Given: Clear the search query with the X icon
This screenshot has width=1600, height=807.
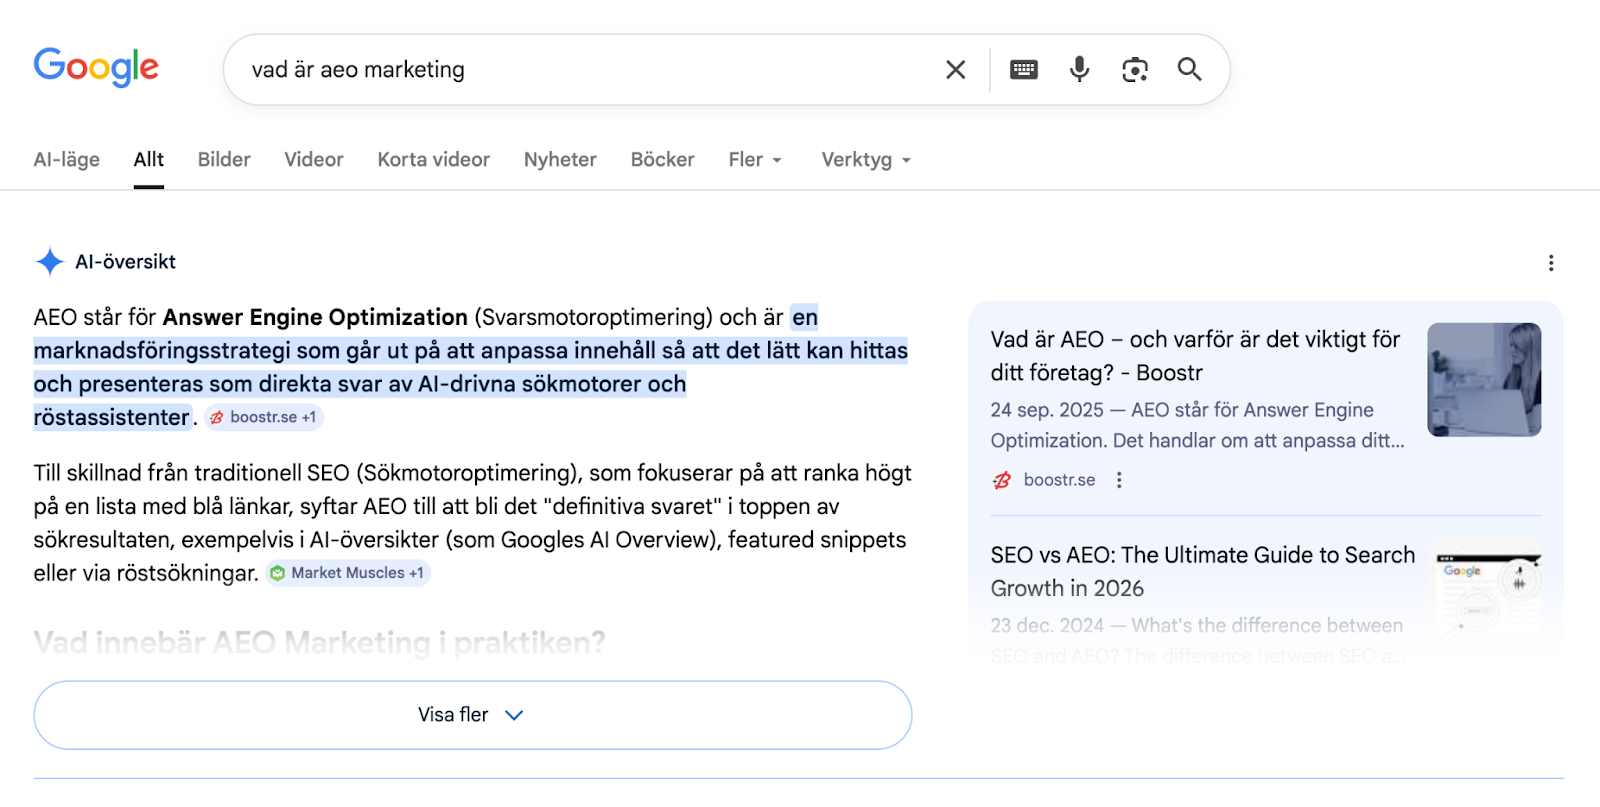Looking at the screenshot, I should pyautogui.click(x=955, y=70).
